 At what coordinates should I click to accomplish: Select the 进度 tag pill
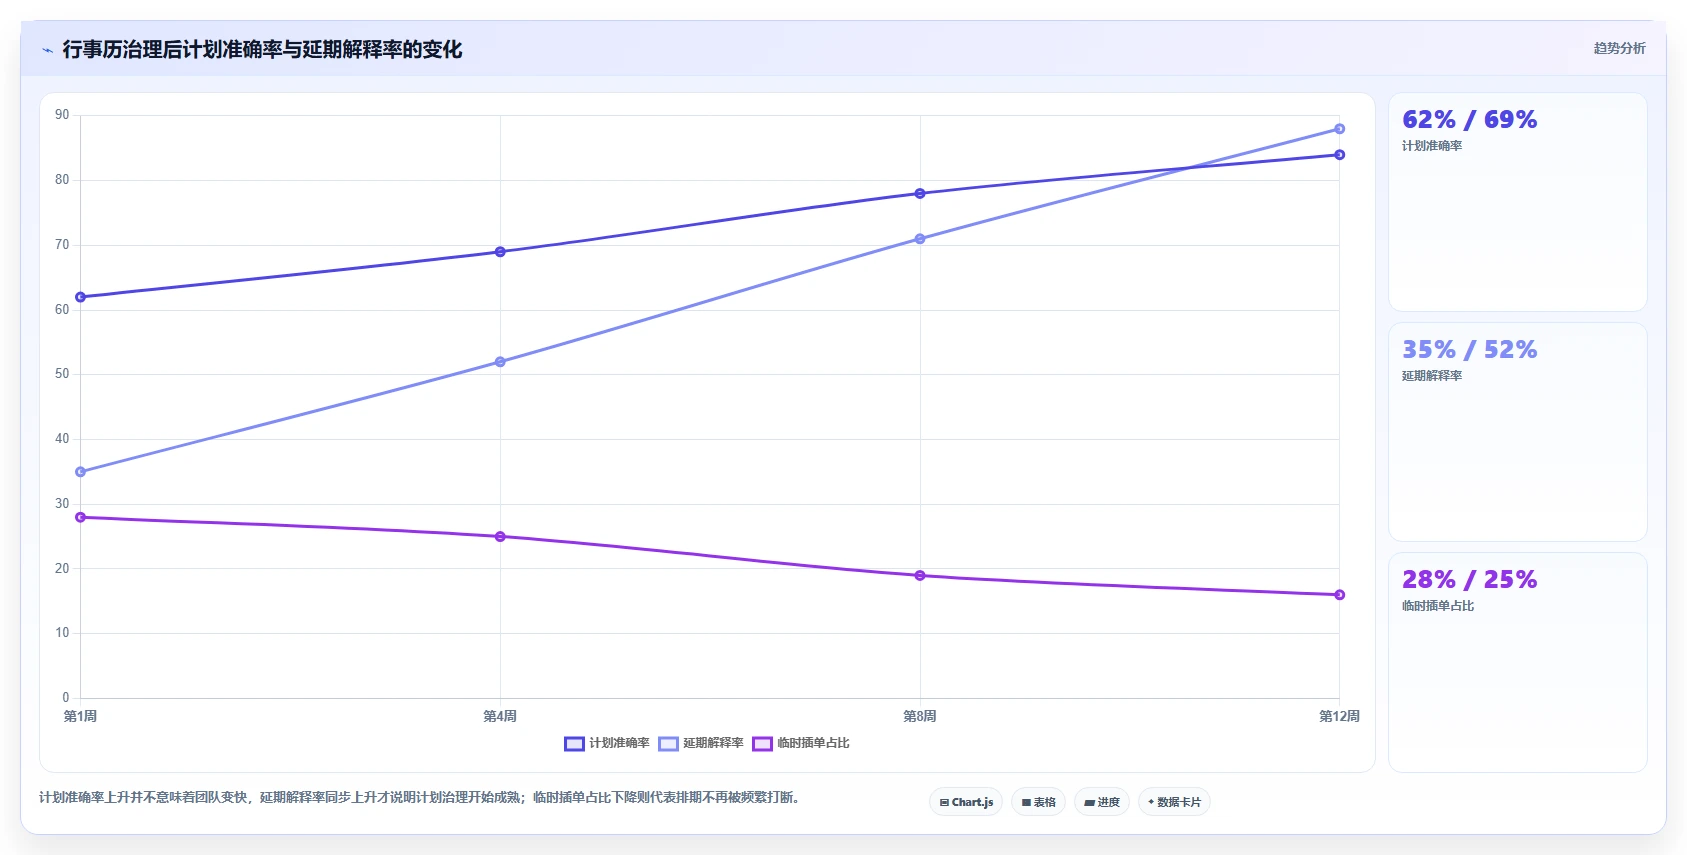(1102, 802)
